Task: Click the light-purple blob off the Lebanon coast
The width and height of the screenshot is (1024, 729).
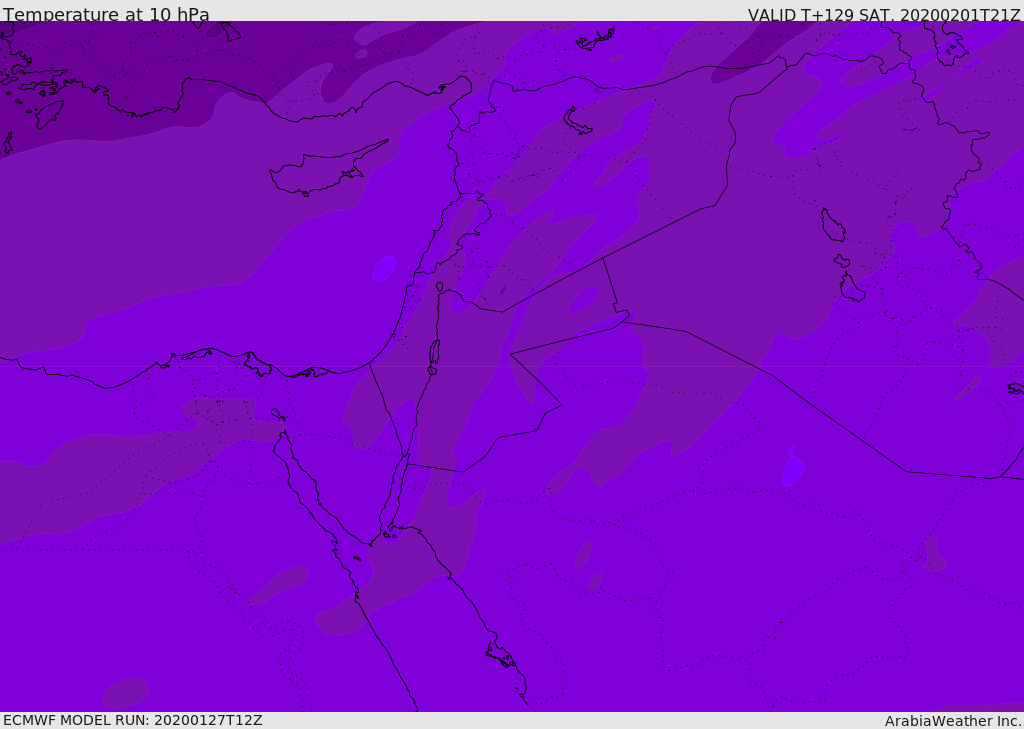Action: point(384,268)
